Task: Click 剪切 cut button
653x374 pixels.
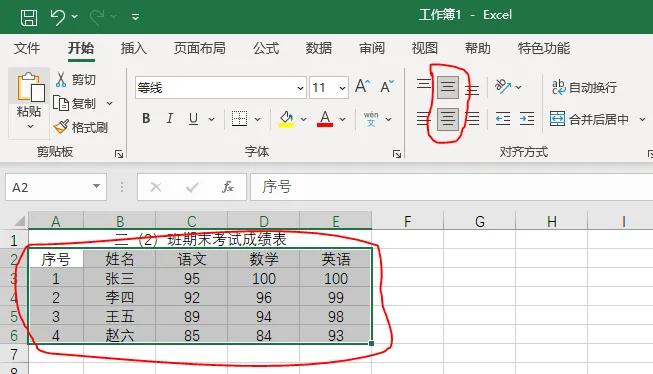Action: pyautogui.click(x=76, y=79)
